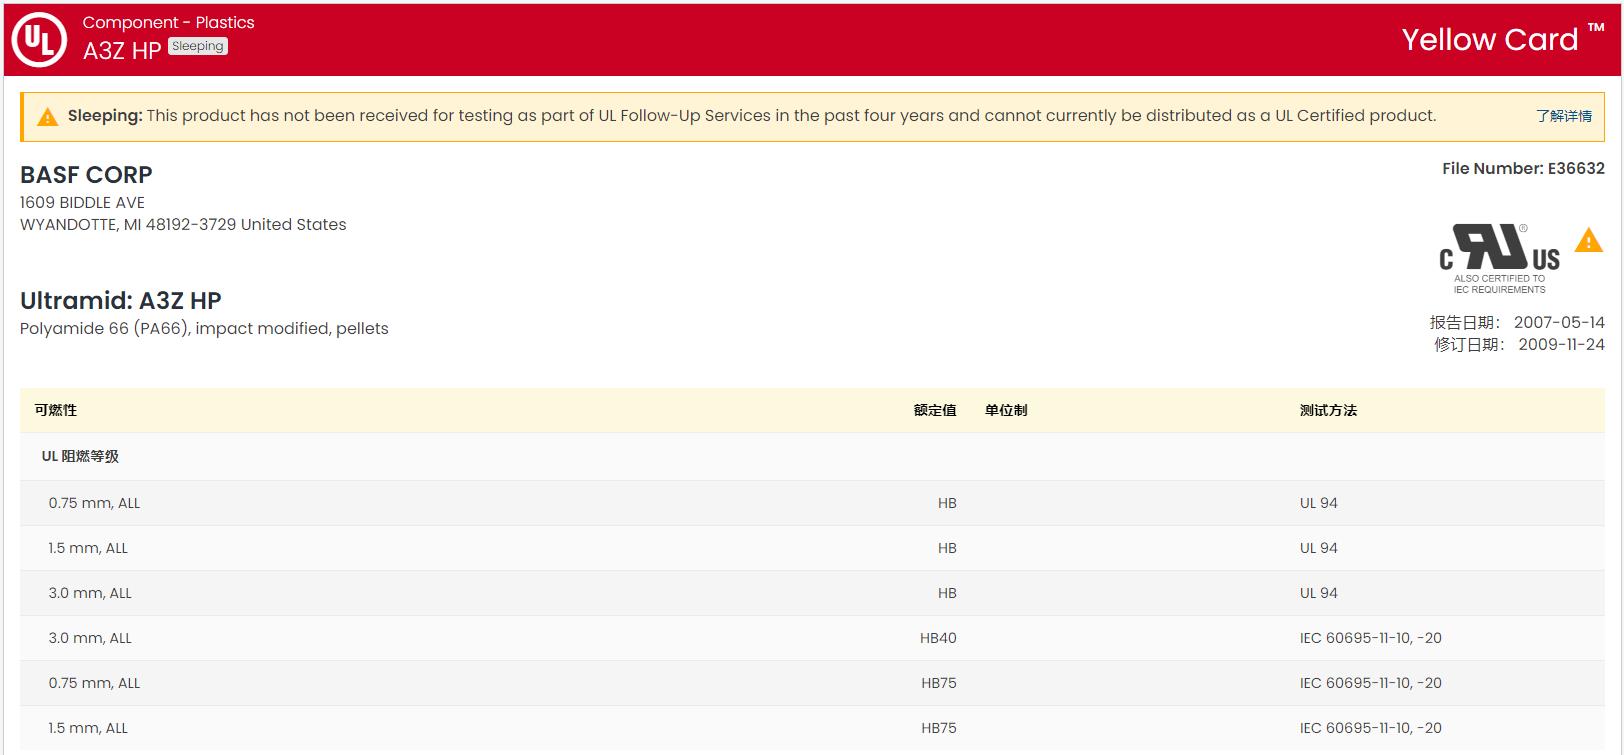Click the Sleeping status badge
Viewport: 1624px width, 755px height.
(198, 46)
